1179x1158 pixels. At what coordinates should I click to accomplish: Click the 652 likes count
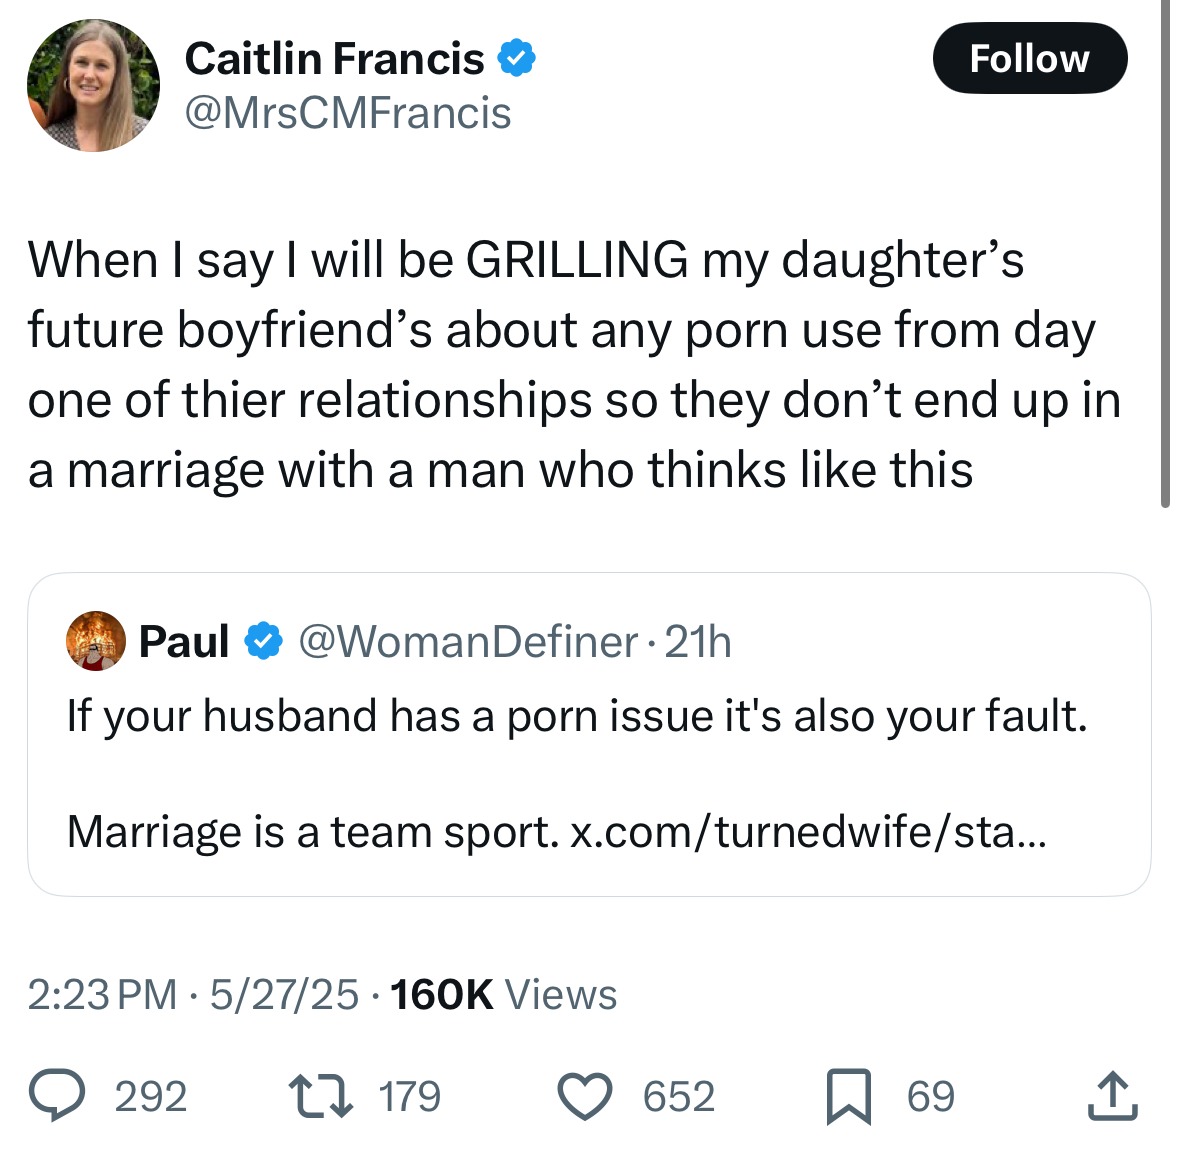click(x=679, y=1096)
